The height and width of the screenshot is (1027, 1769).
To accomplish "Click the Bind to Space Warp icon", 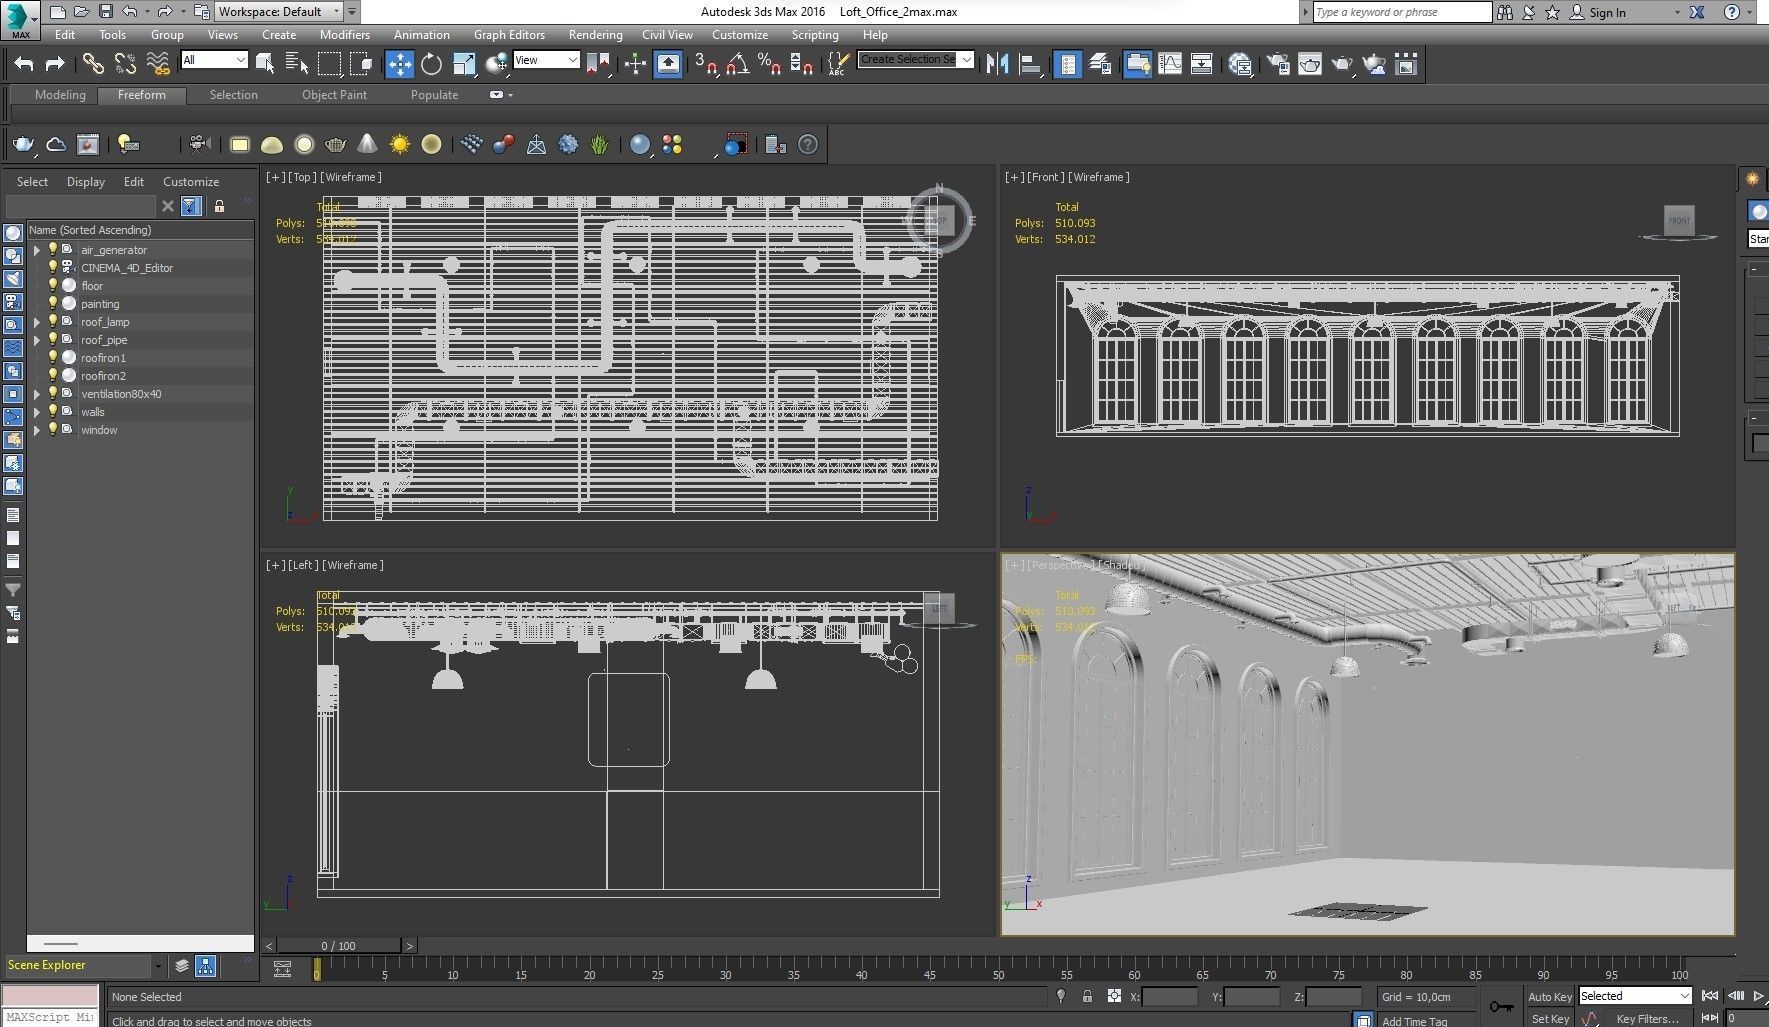I will click(158, 64).
